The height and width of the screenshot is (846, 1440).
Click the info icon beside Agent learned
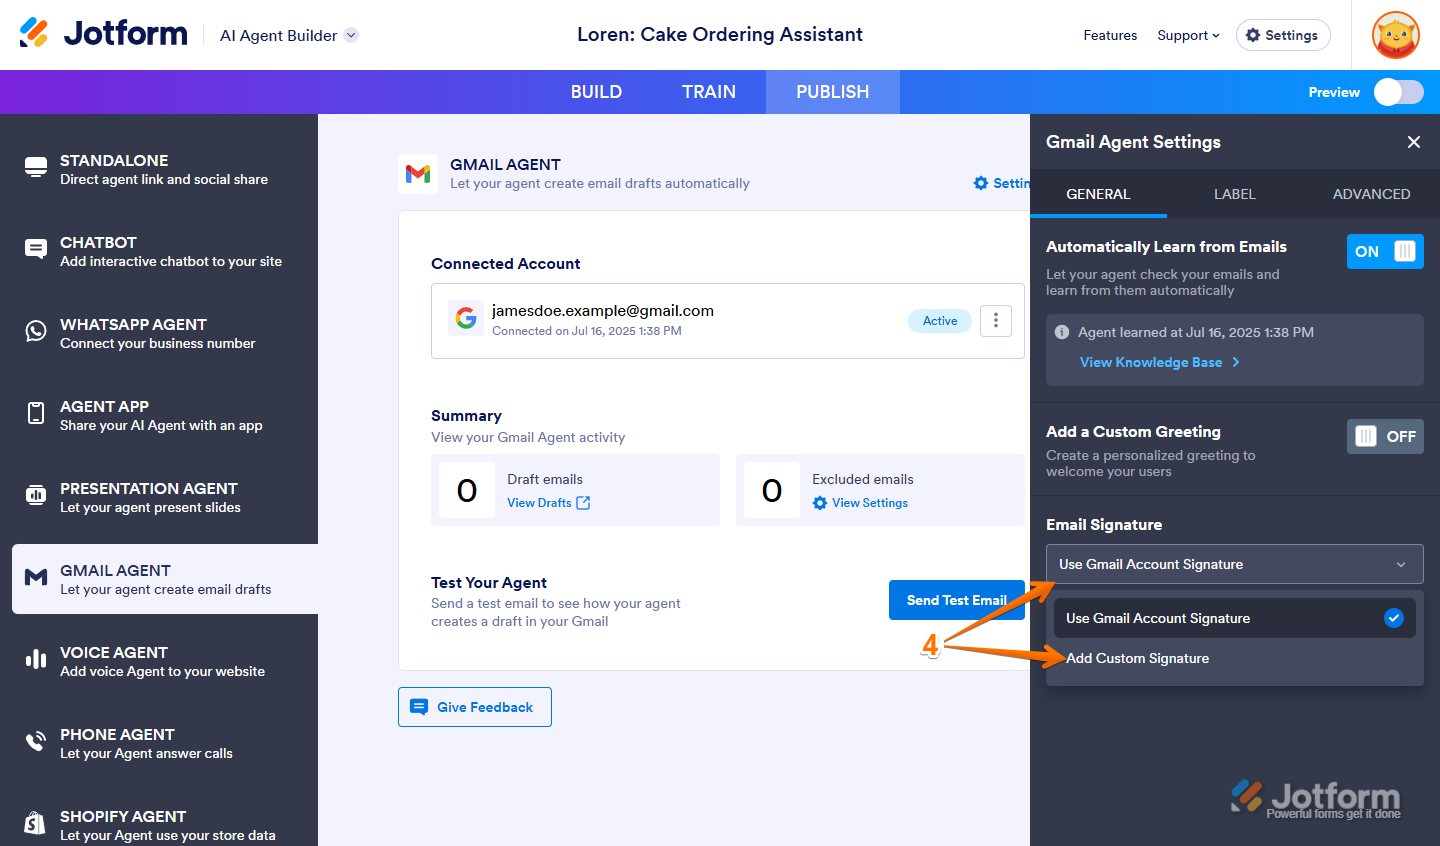click(1062, 332)
